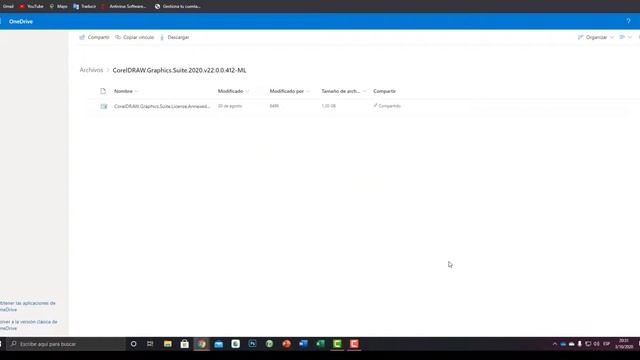Click the white OneDrive cloud tray icon
This screenshot has height=360, width=640.
pos(571,344)
